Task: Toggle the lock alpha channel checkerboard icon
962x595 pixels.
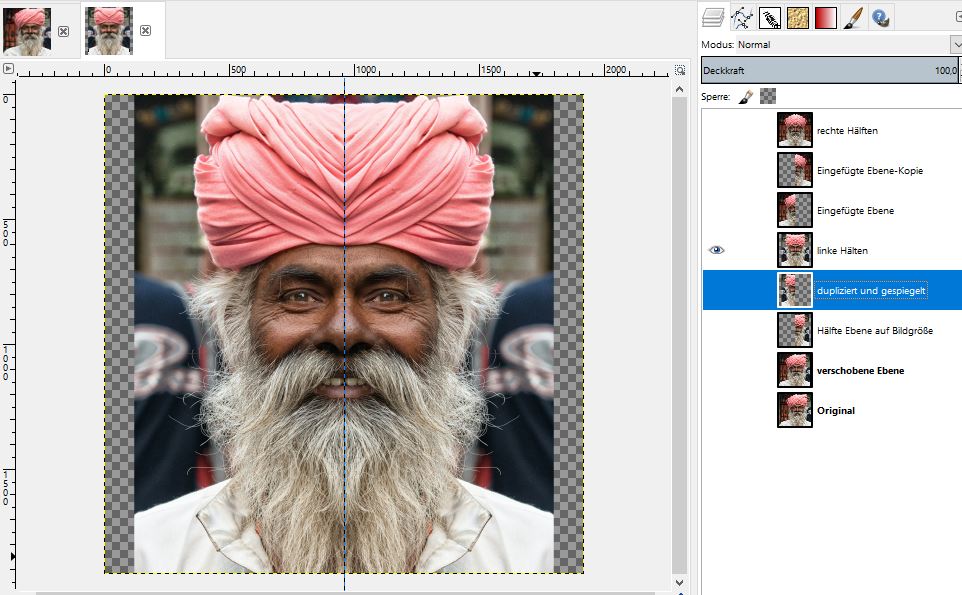Action: 768,97
